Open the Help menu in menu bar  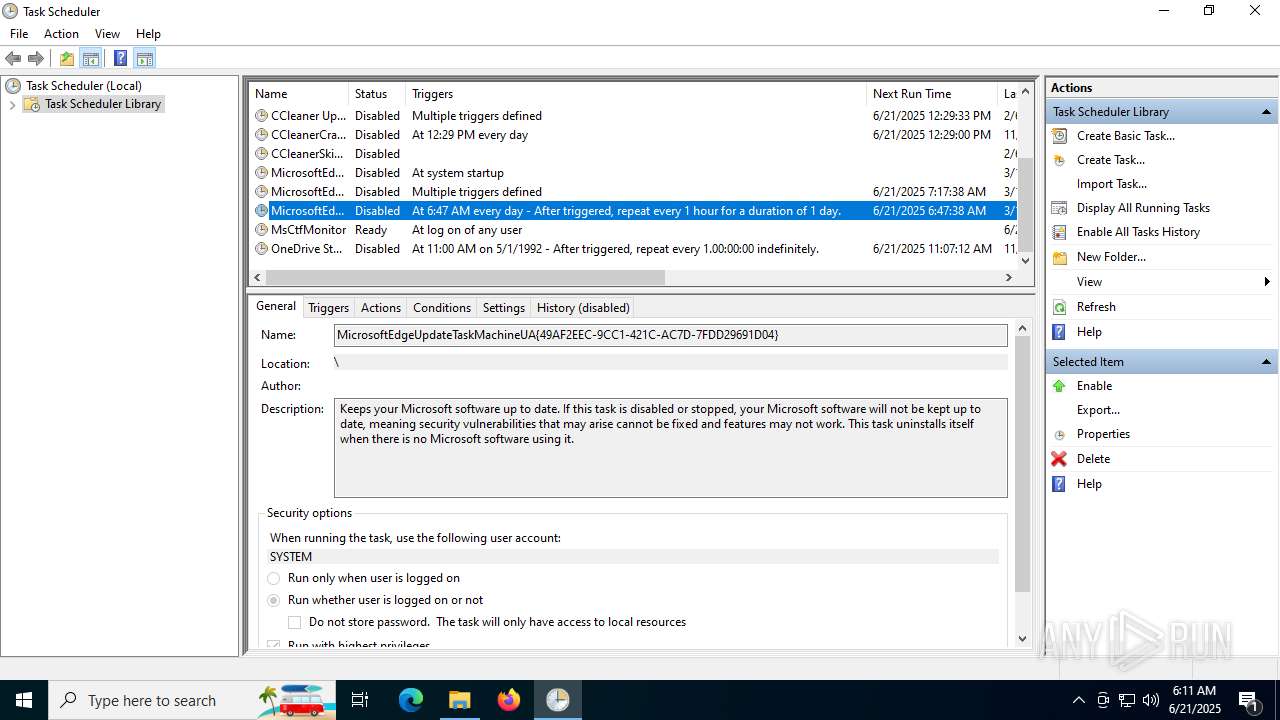148,34
